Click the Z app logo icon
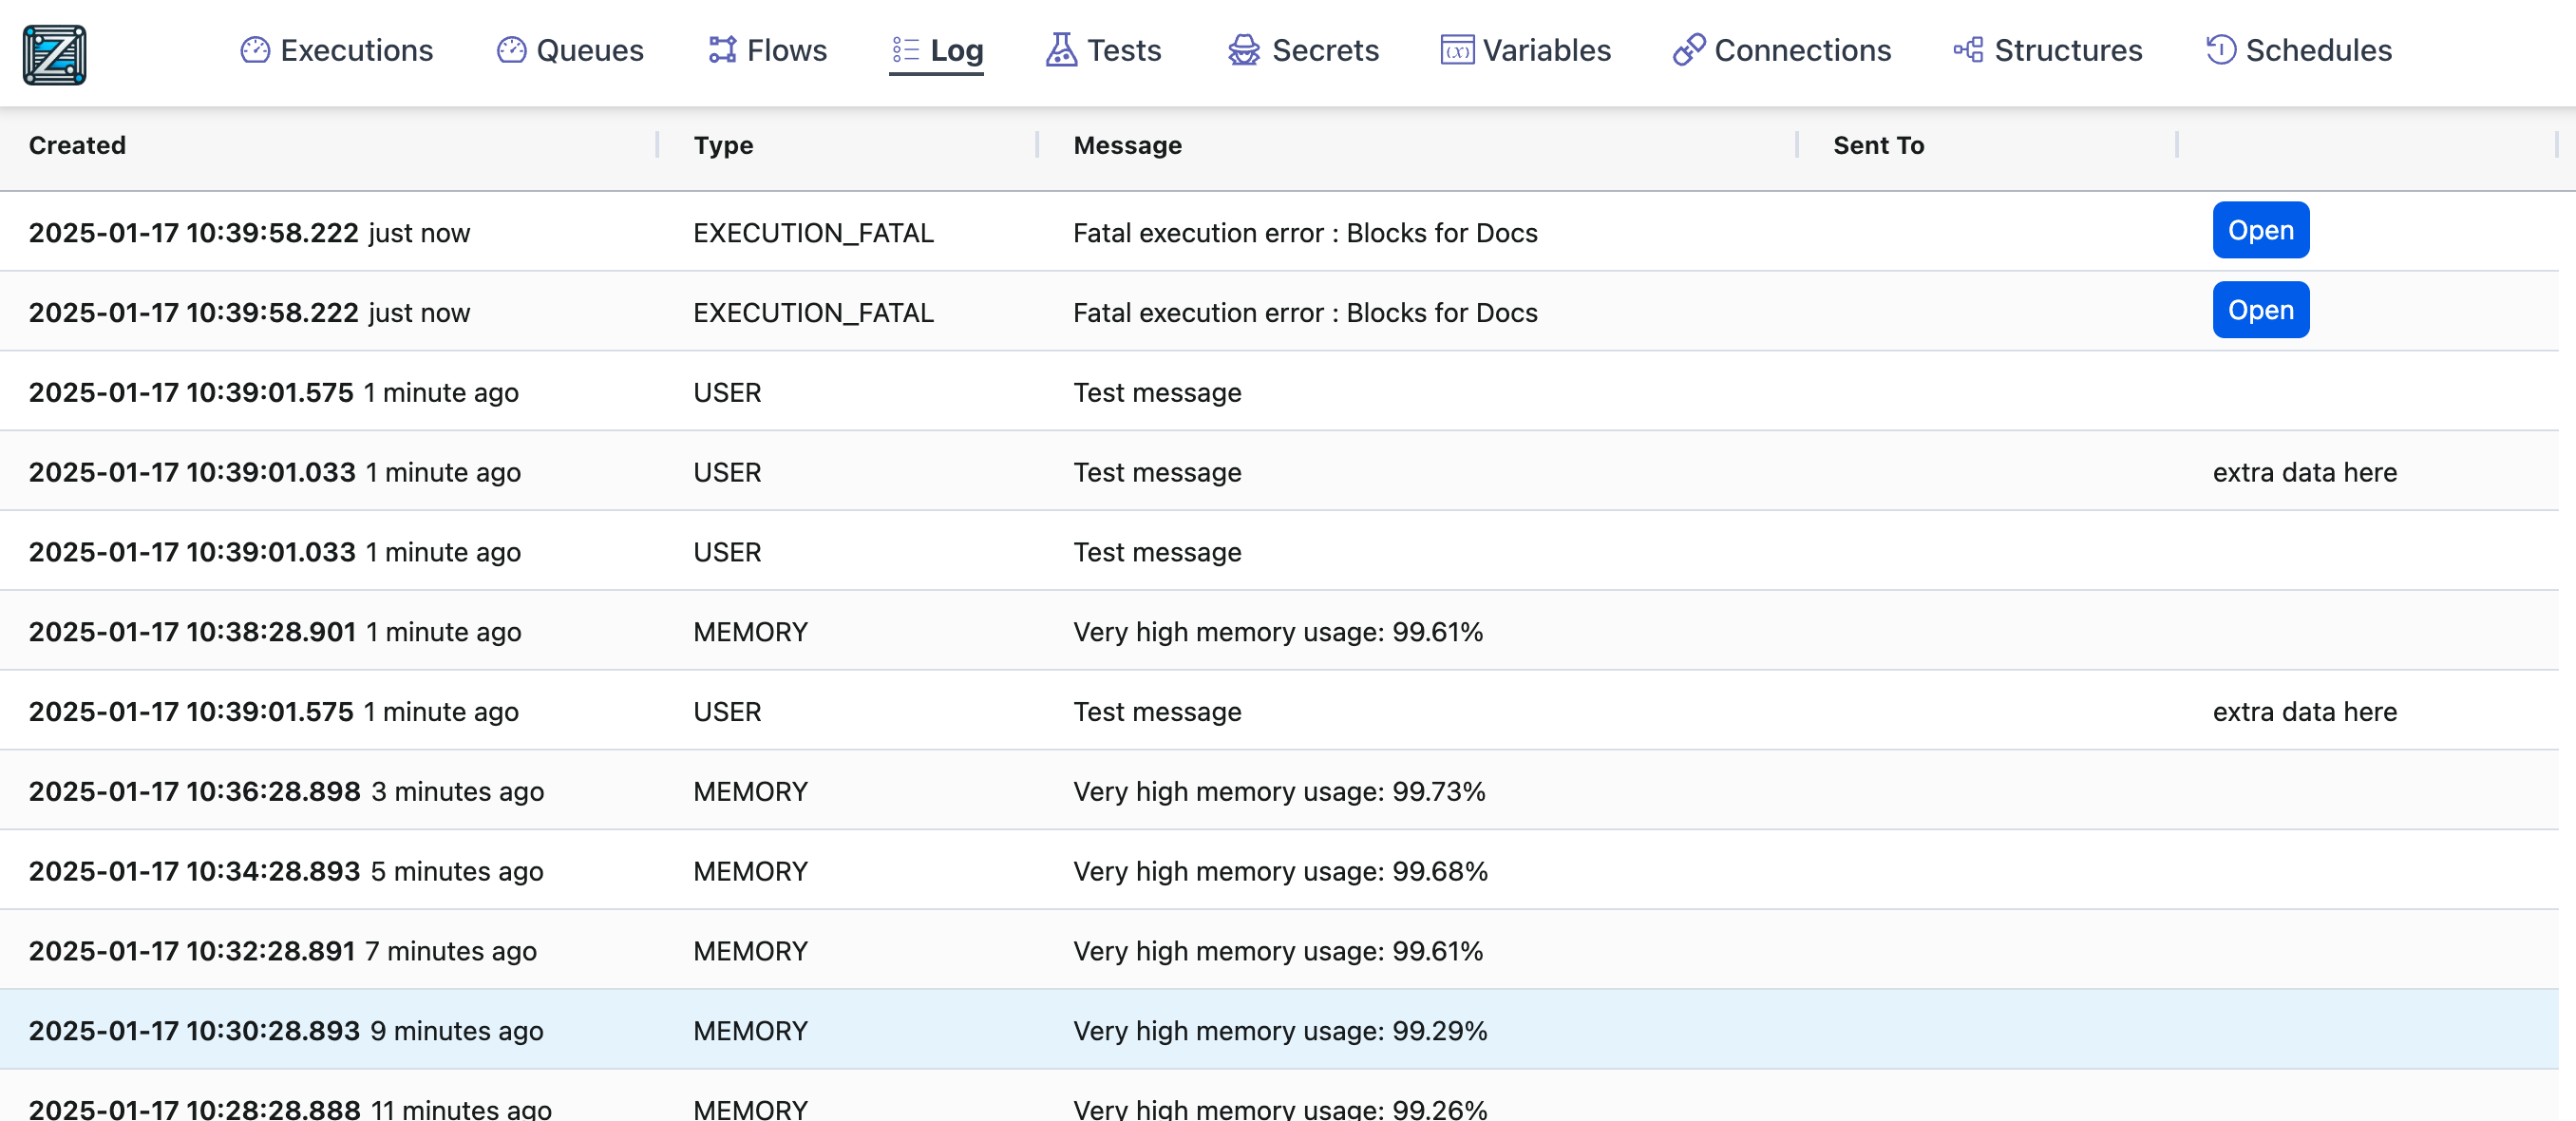This screenshot has width=2576, height=1121. coord(54,54)
